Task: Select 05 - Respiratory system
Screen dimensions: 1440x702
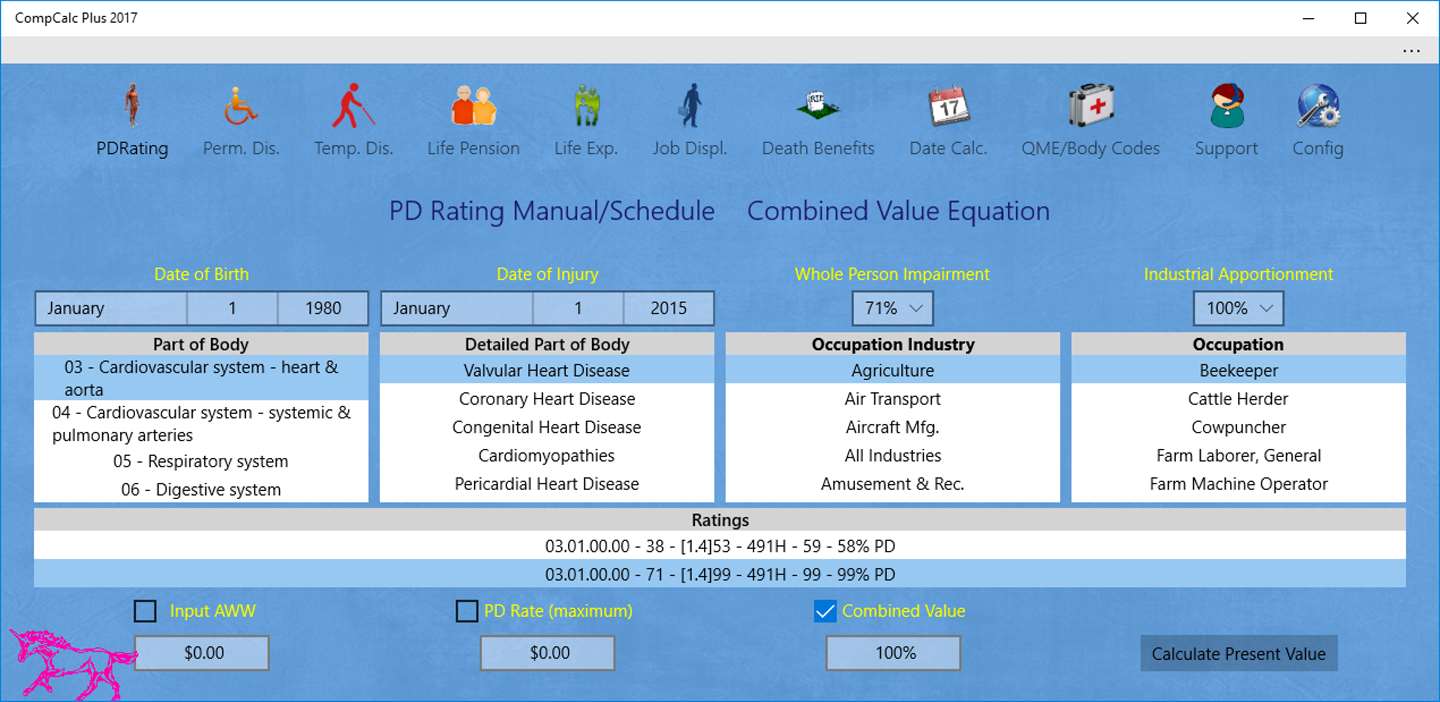Action: 201,461
